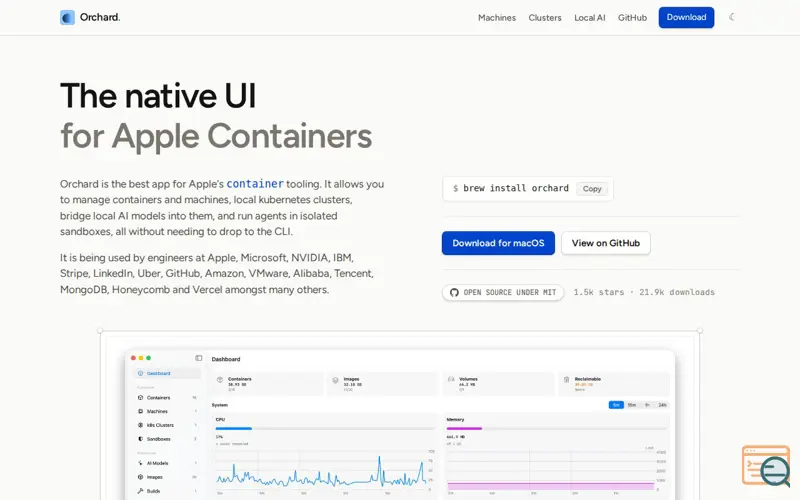Click the Sandboxes icon in the preview sidebar

pos(140,439)
